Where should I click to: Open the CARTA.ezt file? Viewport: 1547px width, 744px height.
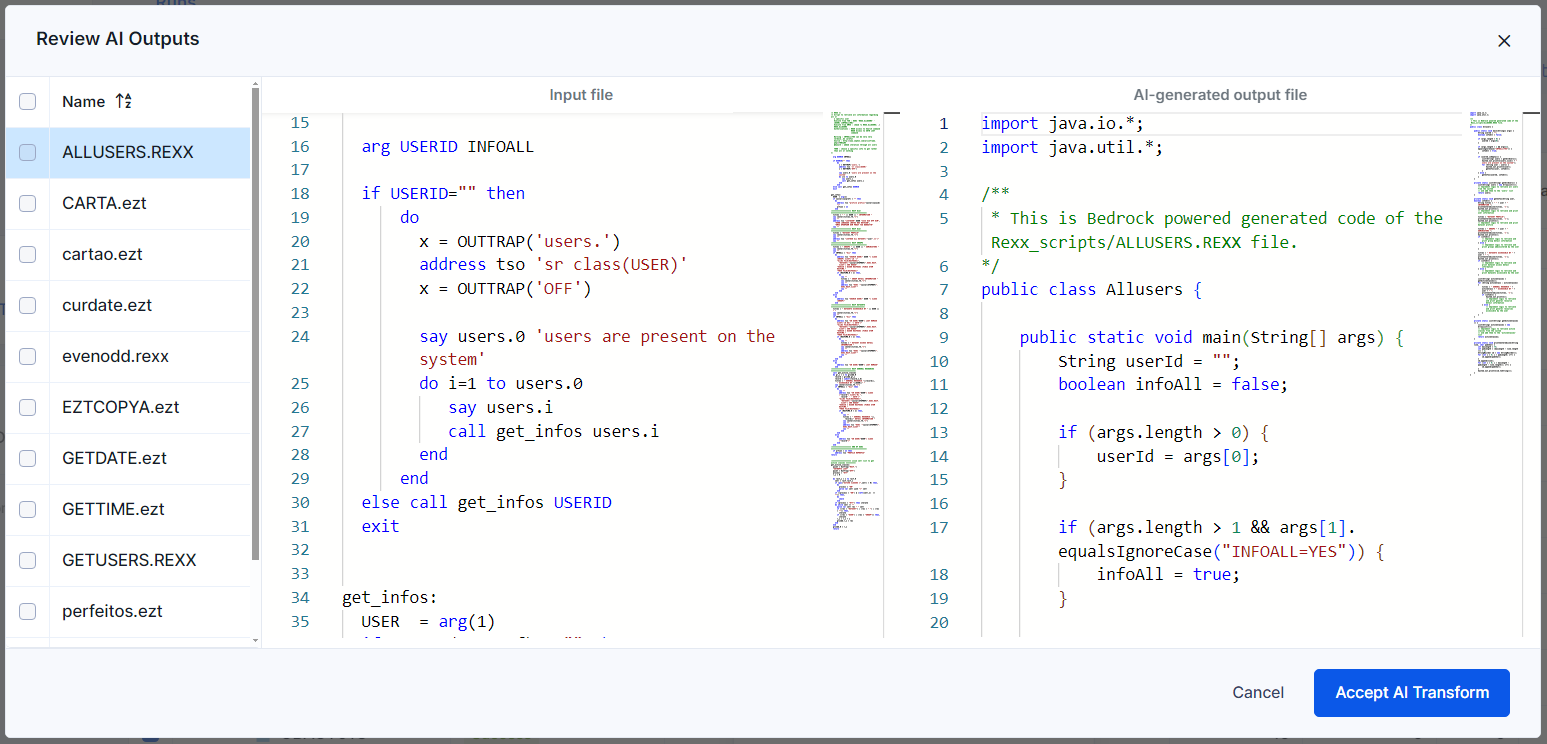tap(104, 203)
